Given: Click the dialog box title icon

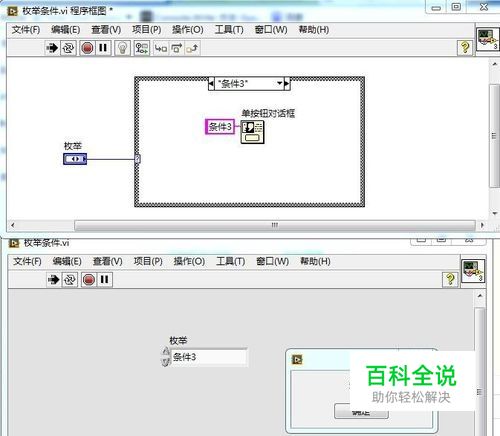Looking at the screenshot, I should (x=297, y=360).
